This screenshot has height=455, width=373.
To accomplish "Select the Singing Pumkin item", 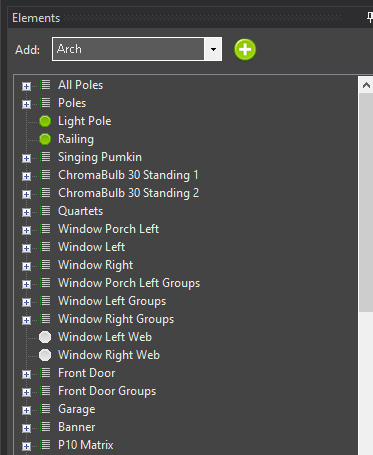I will pyautogui.click(x=100, y=157).
